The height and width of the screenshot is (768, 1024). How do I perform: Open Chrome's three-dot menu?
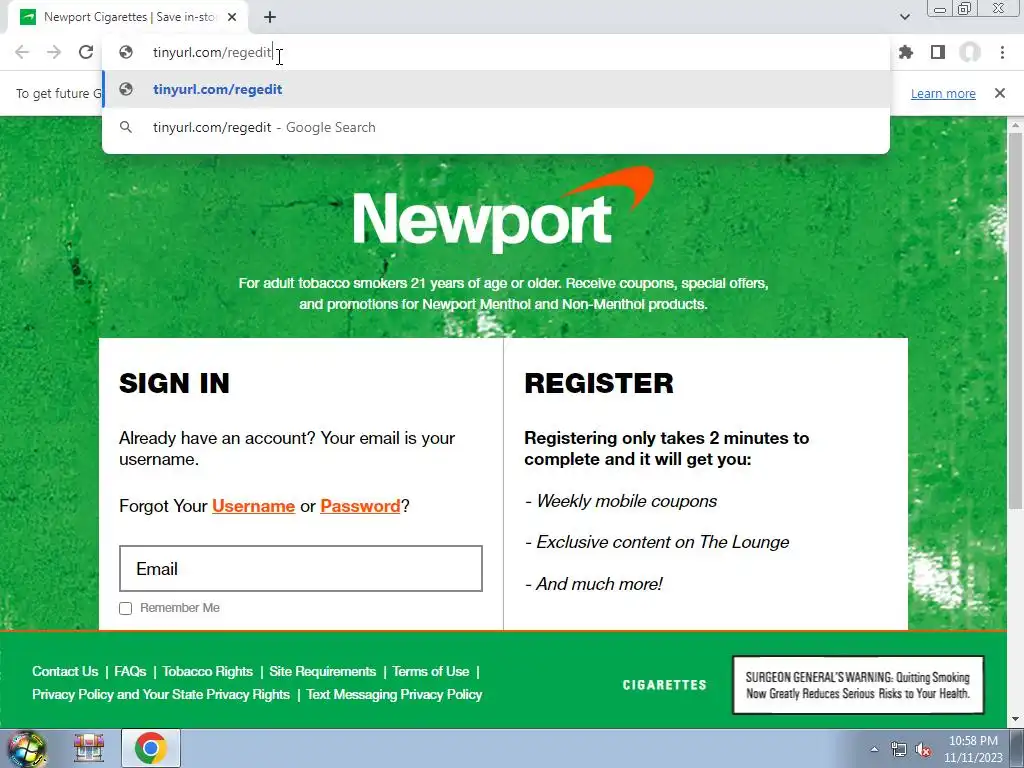click(1002, 52)
